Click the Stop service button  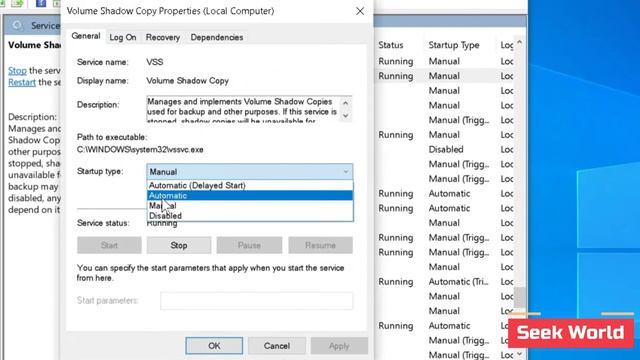(x=179, y=245)
